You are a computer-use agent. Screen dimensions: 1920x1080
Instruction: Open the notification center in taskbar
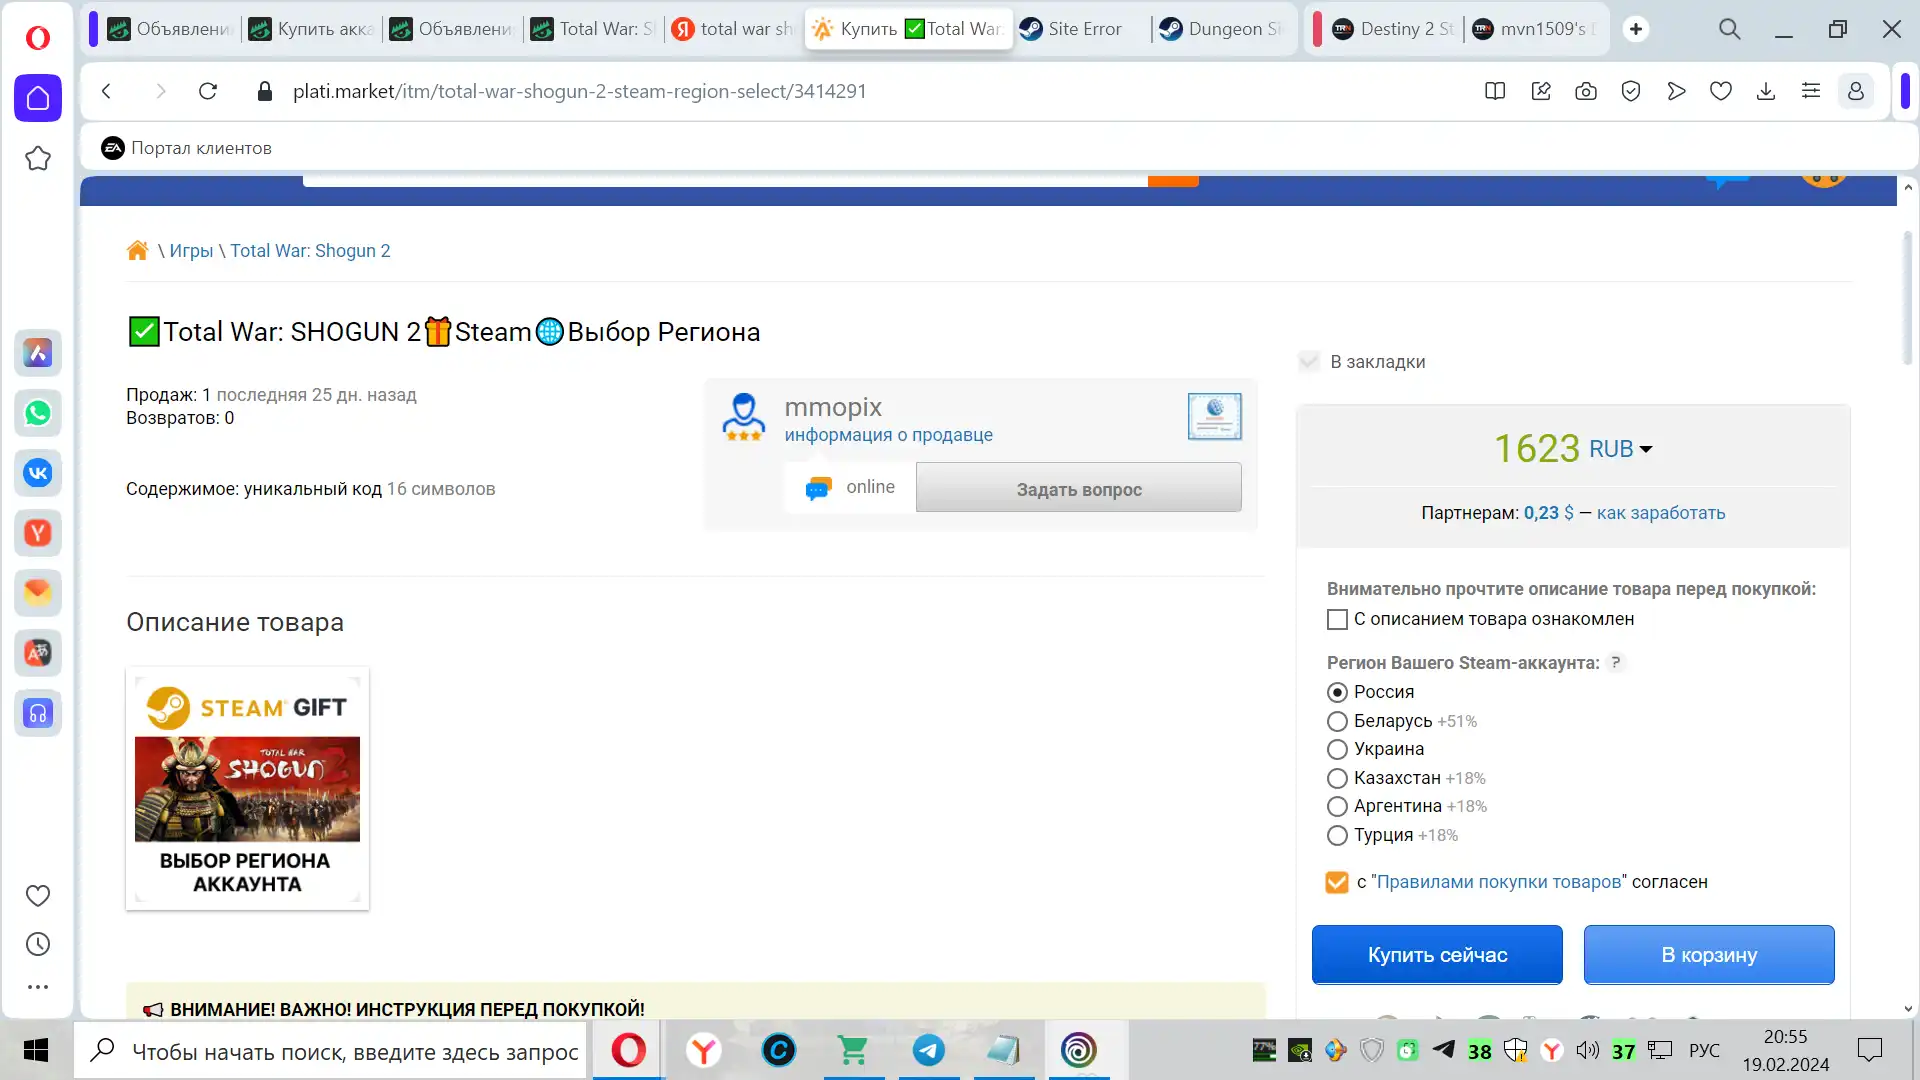[x=1870, y=1050]
